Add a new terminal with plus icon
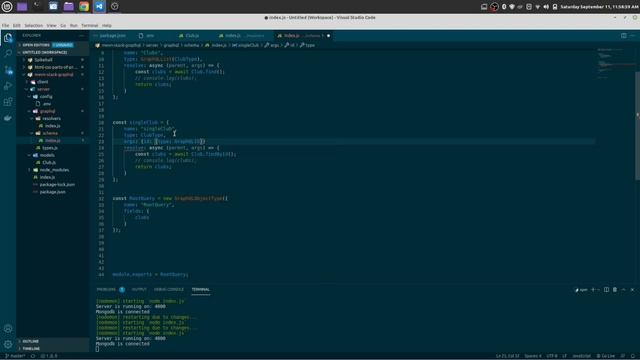 click(x=593, y=290)
